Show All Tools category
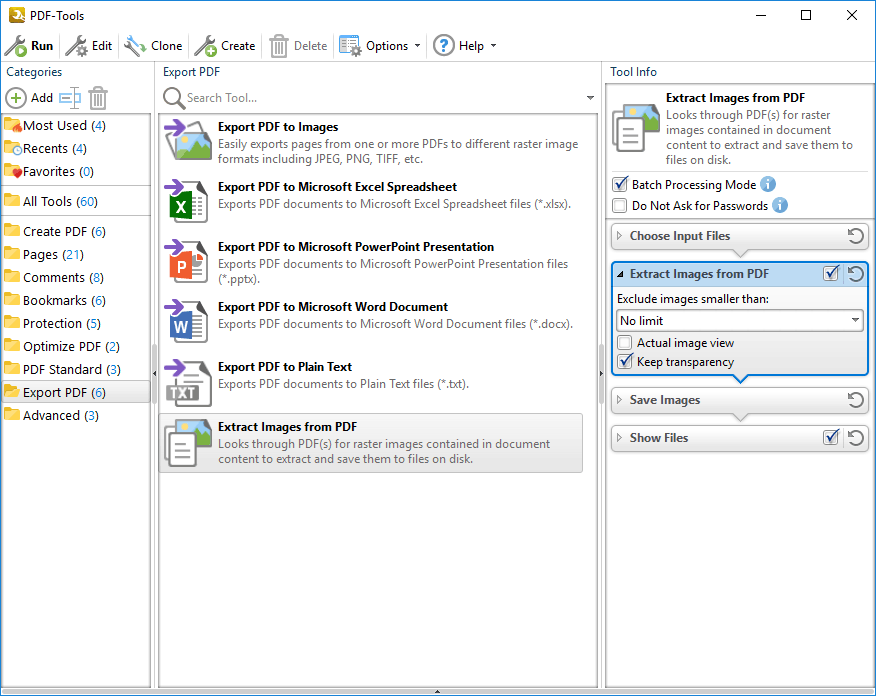876x696 pixels. pyautogui.click(x=76, y=201)
